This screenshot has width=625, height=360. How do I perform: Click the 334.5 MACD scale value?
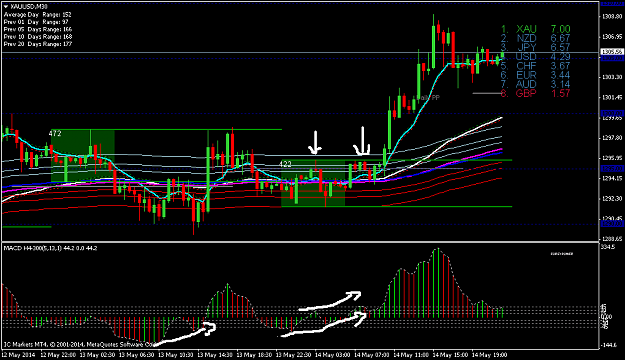click(x=608, y=247)
